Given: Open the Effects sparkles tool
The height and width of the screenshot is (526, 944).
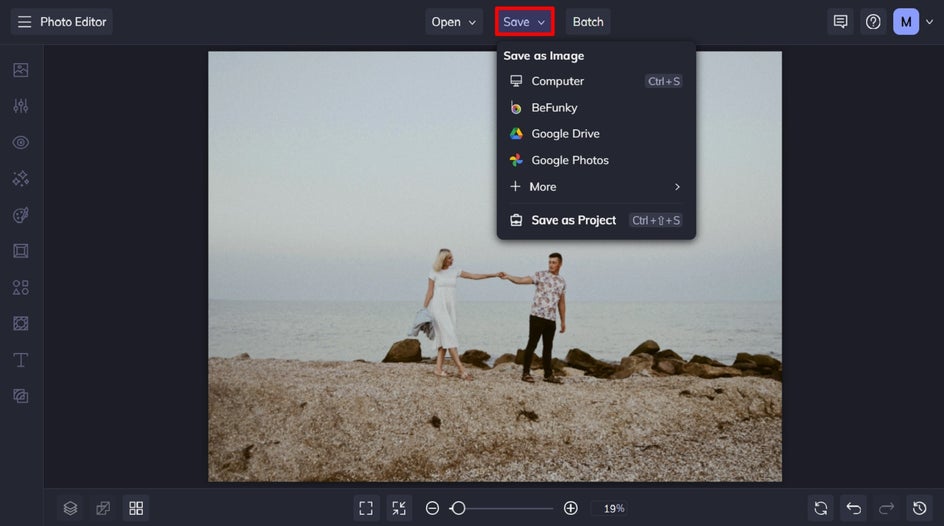Looking at the screenshot, I should click(20, 179).
